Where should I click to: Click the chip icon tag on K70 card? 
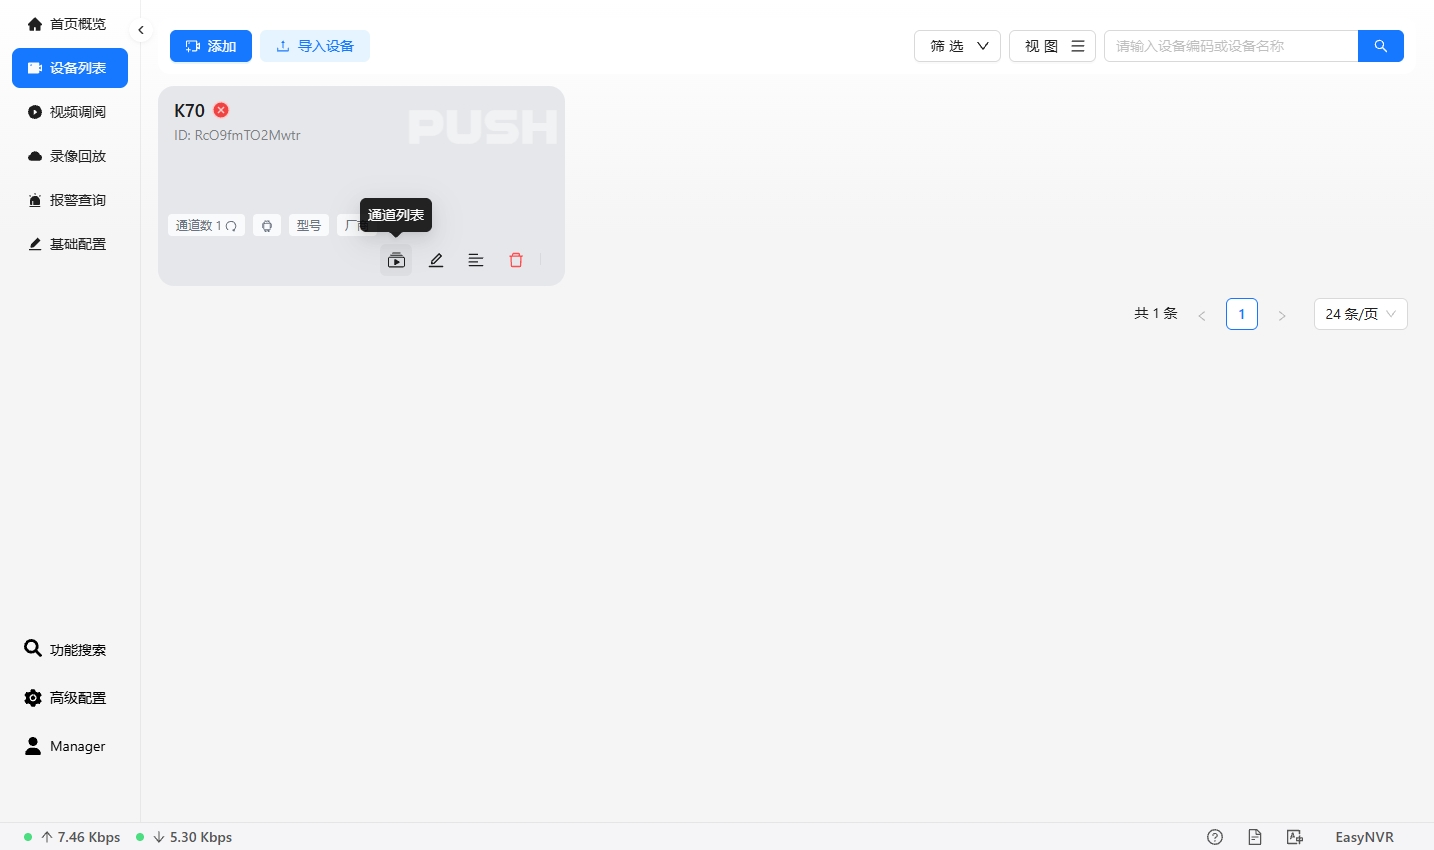pyautogui.click(x=267, y=226)
